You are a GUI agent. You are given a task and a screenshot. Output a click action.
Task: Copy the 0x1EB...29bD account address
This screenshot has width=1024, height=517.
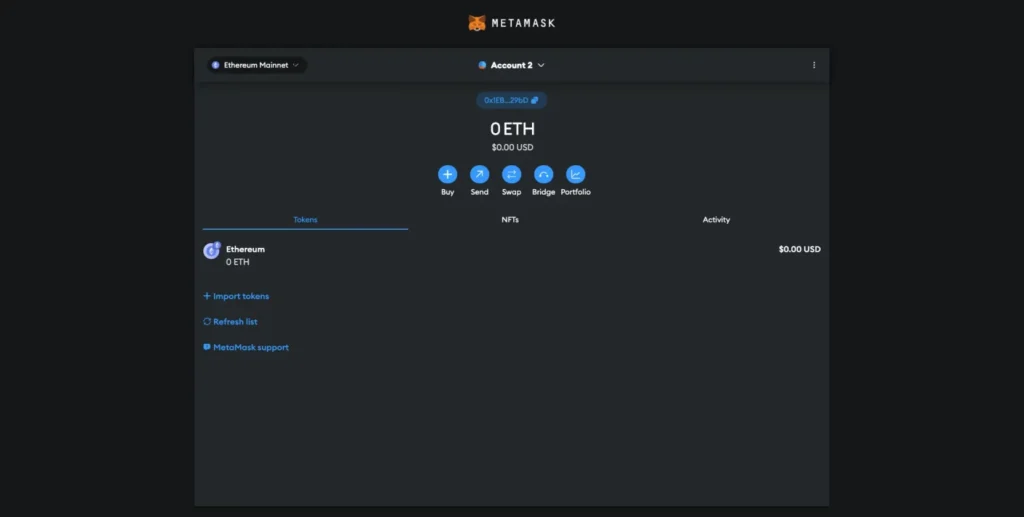pos(511,101)
